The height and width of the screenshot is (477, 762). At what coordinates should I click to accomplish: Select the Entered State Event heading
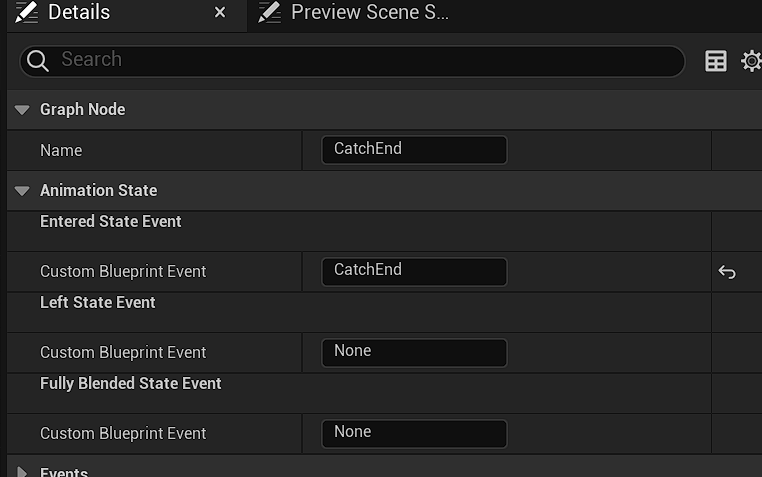click(111, 221)
